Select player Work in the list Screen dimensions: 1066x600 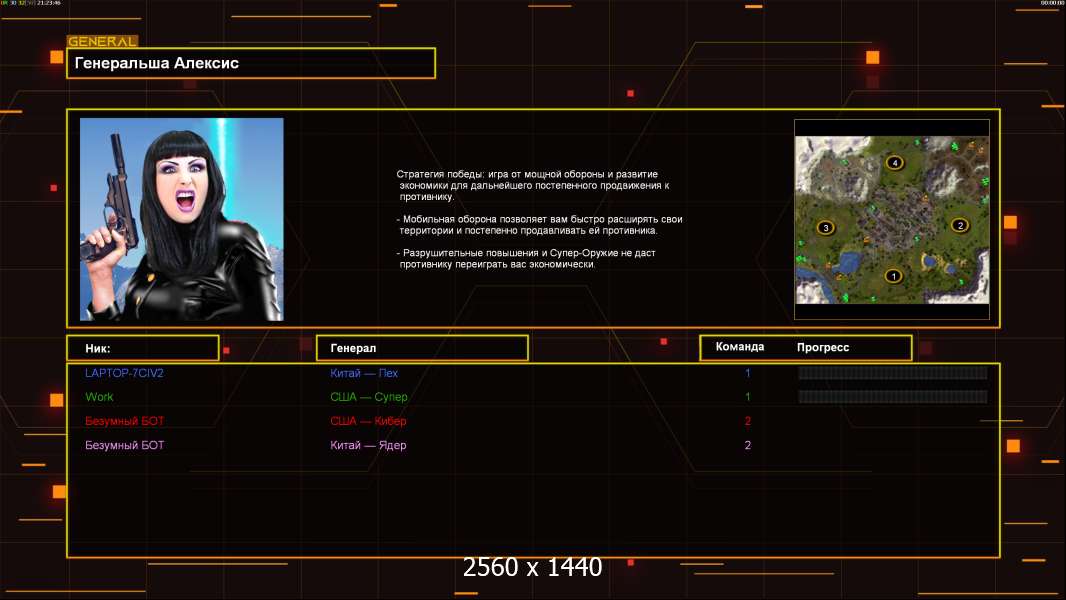pos(99,397)
